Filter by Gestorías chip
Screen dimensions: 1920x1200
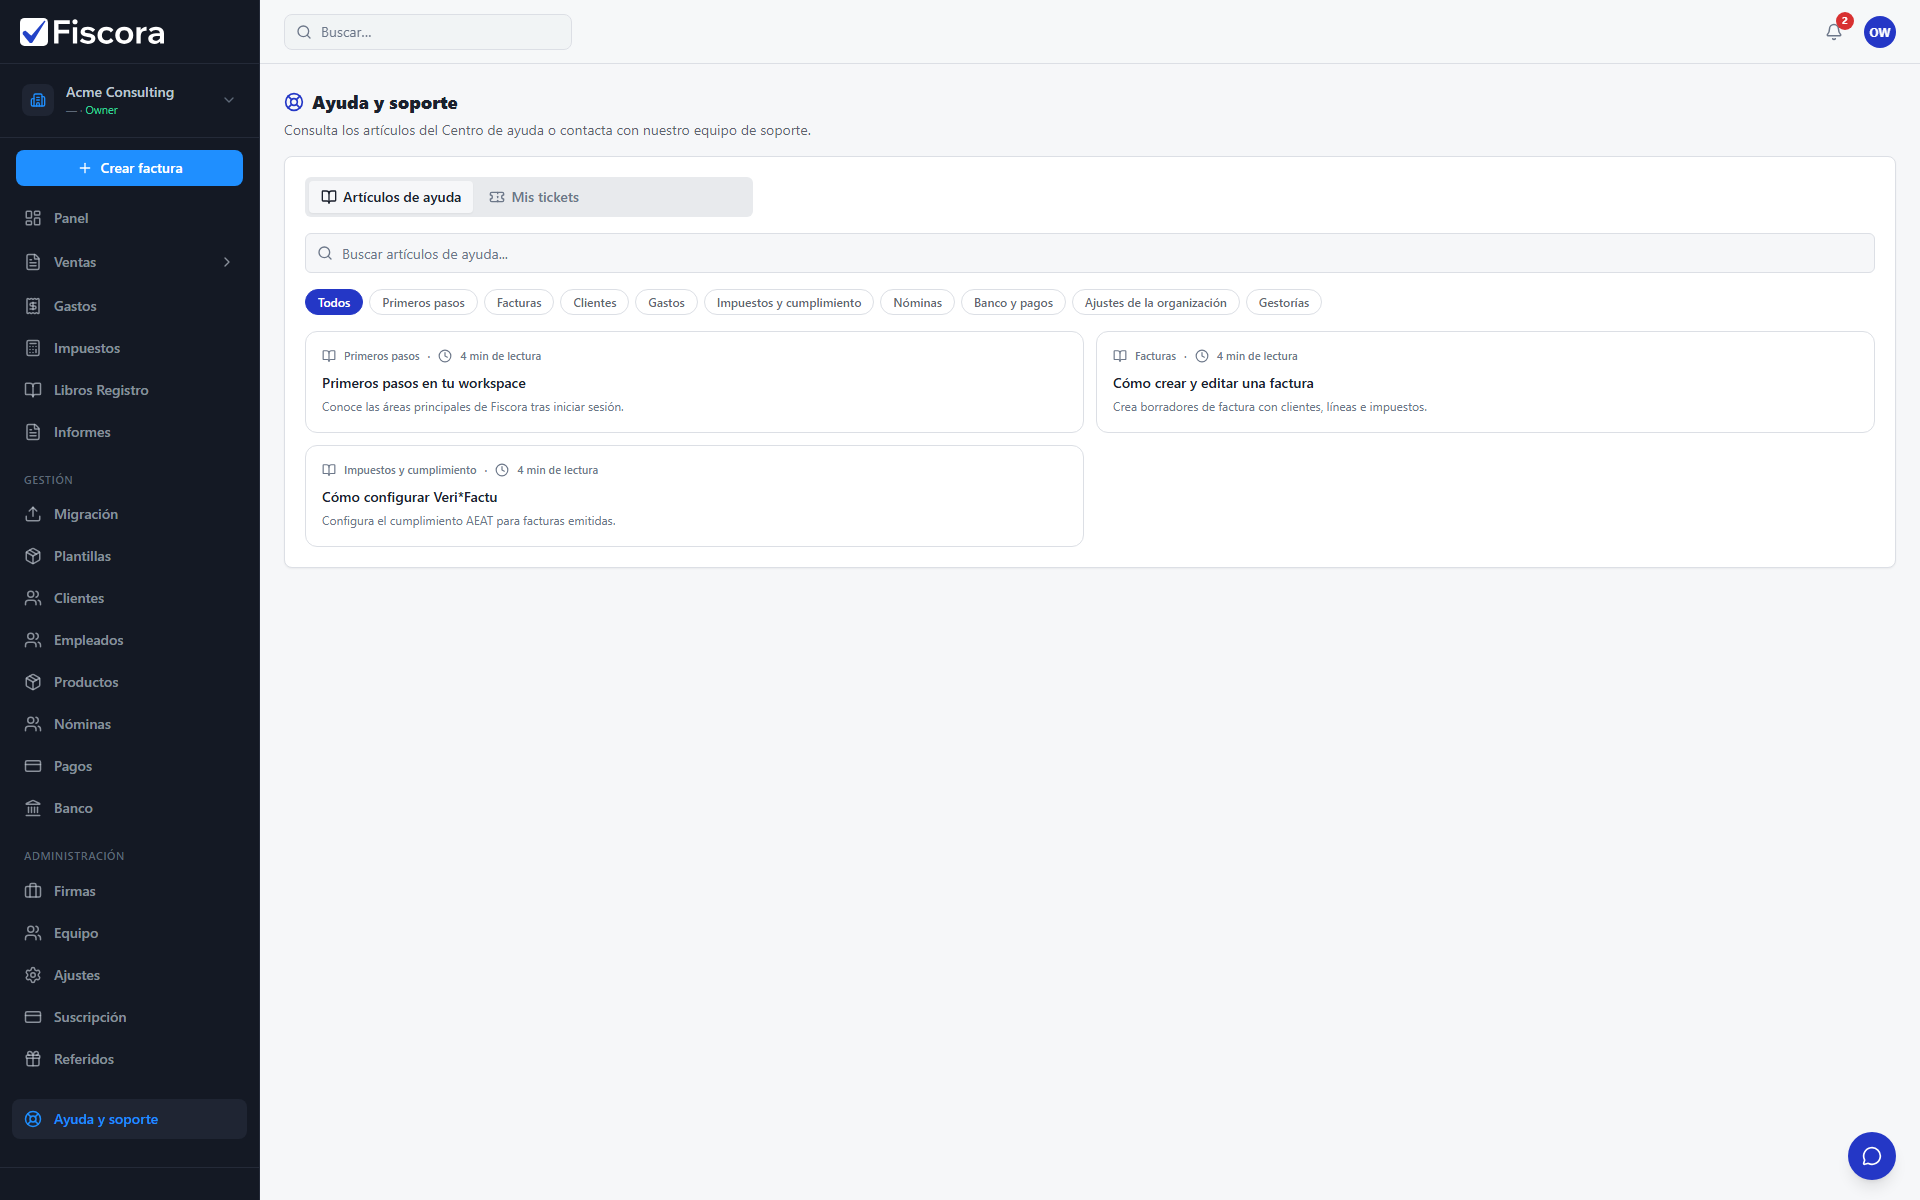(1283, 303)
